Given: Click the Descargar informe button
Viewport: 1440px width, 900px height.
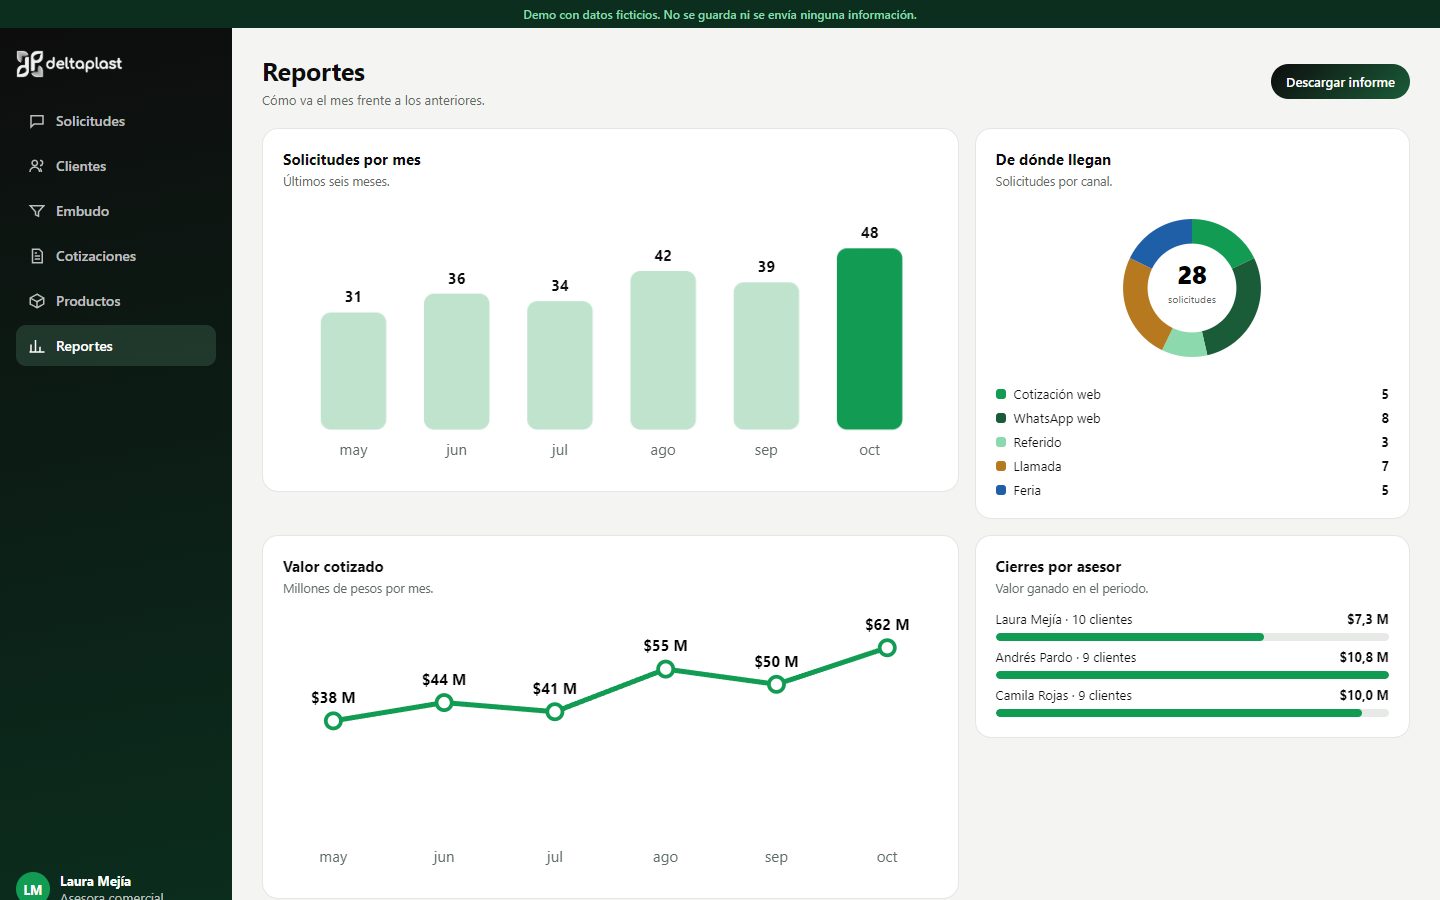Looking at the screenshot, I should pos(1340,82).
